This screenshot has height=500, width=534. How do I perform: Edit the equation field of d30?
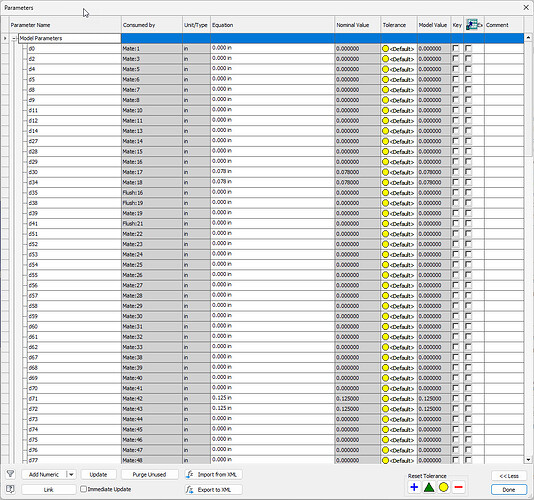[x=272, y=172]
